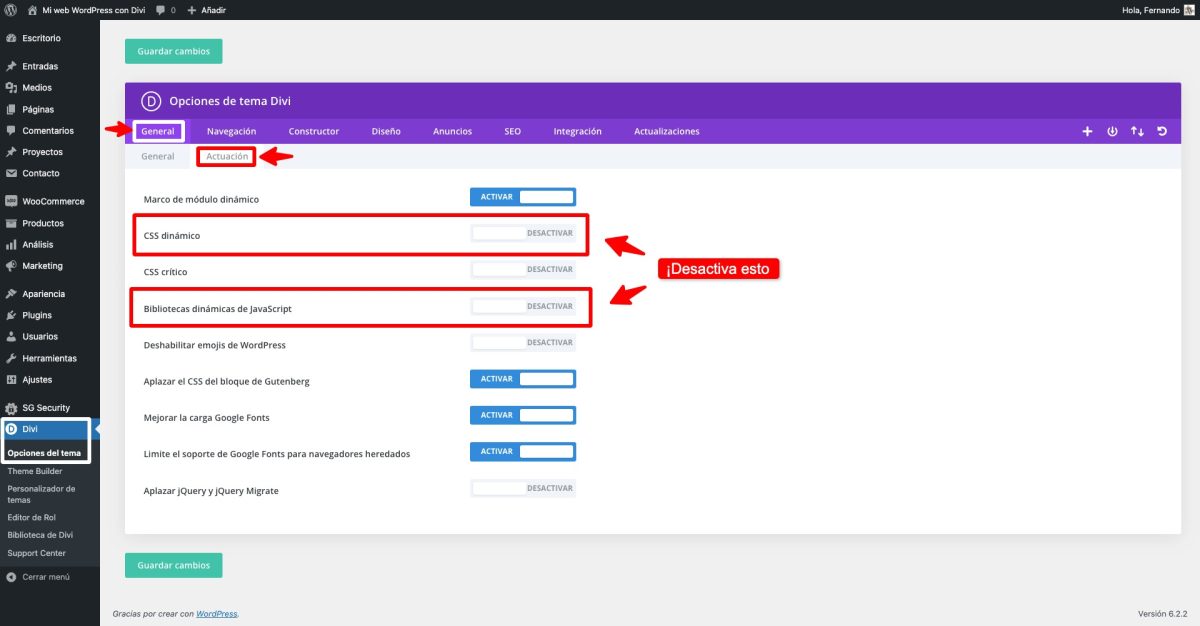Open Theme Builder from the Divi submenu
This screenshot has height=626, width=1200.
(x=33, y=470)
